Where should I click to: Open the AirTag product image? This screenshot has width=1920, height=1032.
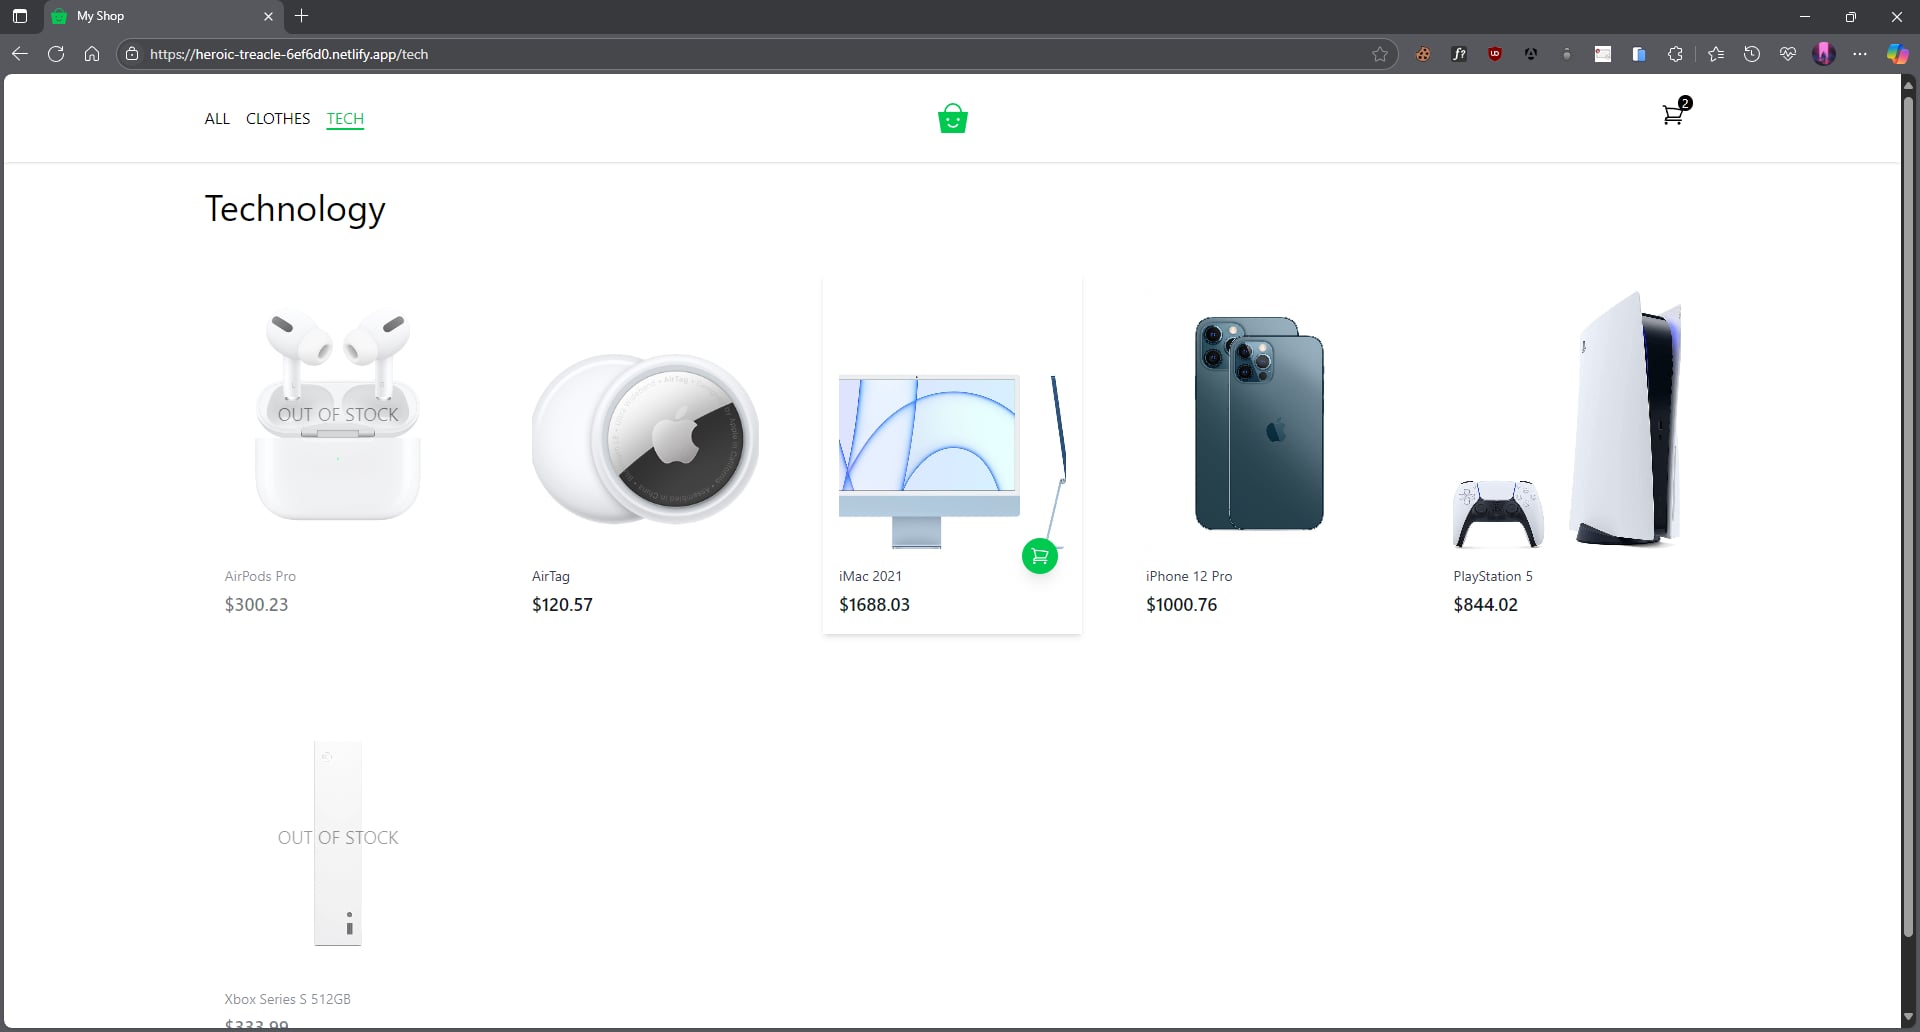click(645, 438)
